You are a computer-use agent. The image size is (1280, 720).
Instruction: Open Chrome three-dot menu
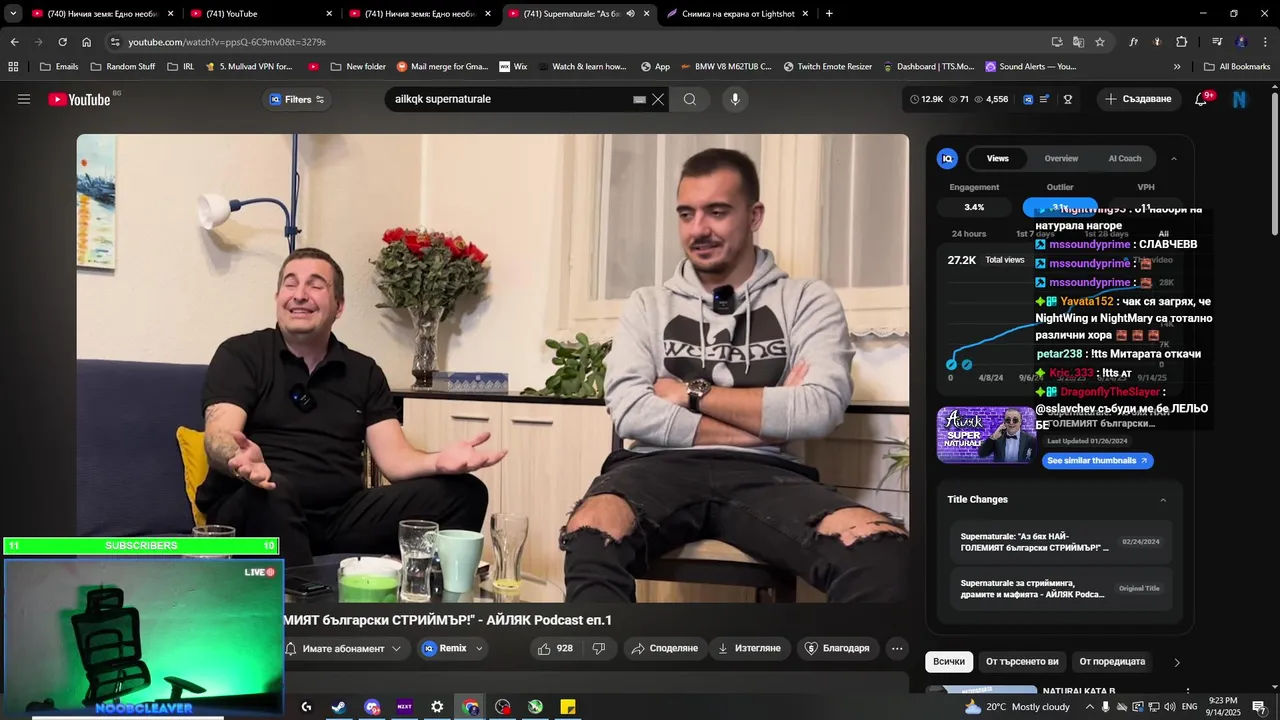click(1265, 42)
